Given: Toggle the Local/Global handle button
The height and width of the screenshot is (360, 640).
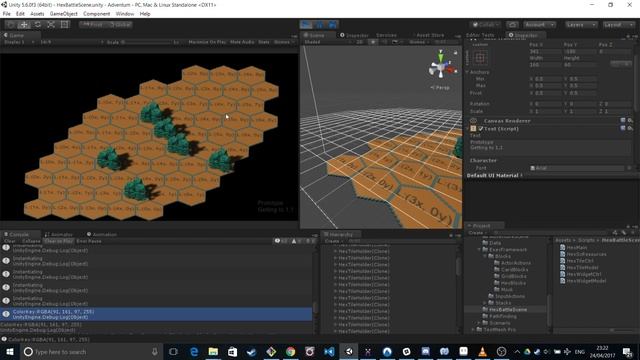Looking at the screenshot, I should (120, 24).
